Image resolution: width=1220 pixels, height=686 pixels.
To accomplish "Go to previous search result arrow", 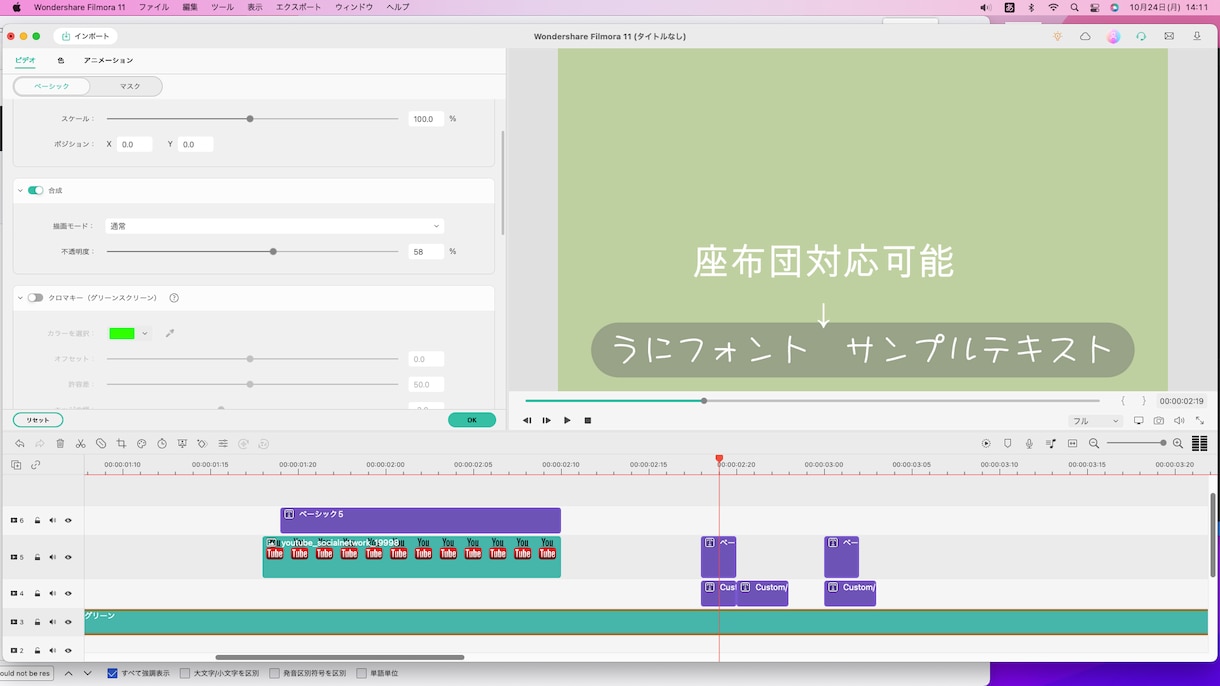I will coord(68,673).
